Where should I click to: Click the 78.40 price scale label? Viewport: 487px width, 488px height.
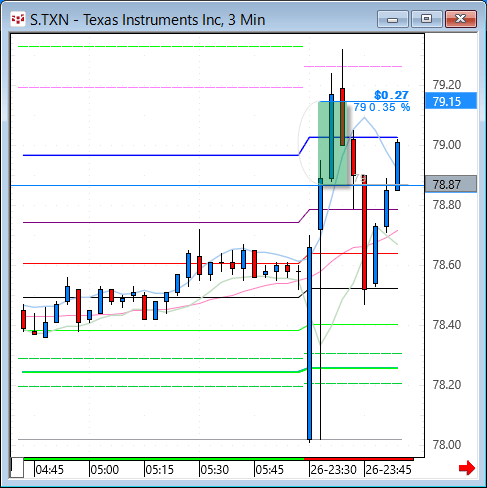[447, 325]
